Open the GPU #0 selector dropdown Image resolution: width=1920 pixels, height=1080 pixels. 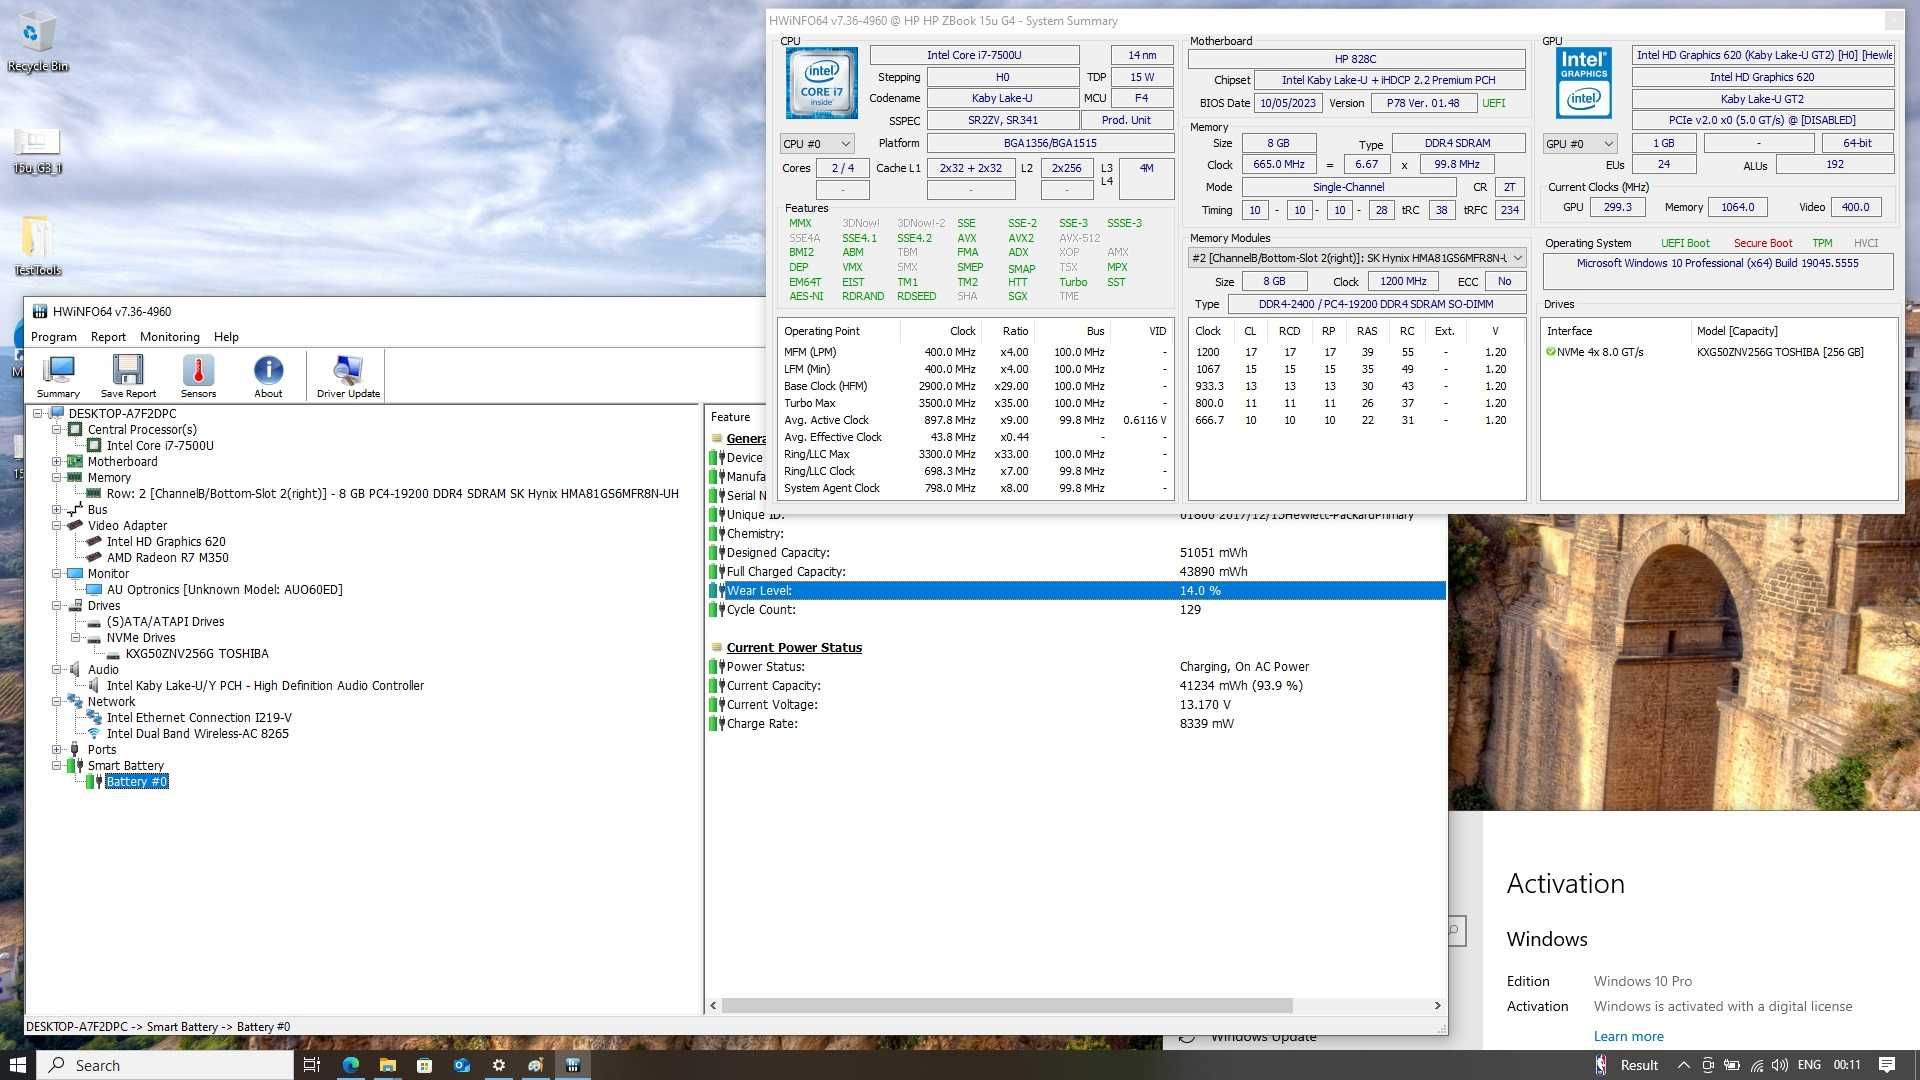[1580, 144]
